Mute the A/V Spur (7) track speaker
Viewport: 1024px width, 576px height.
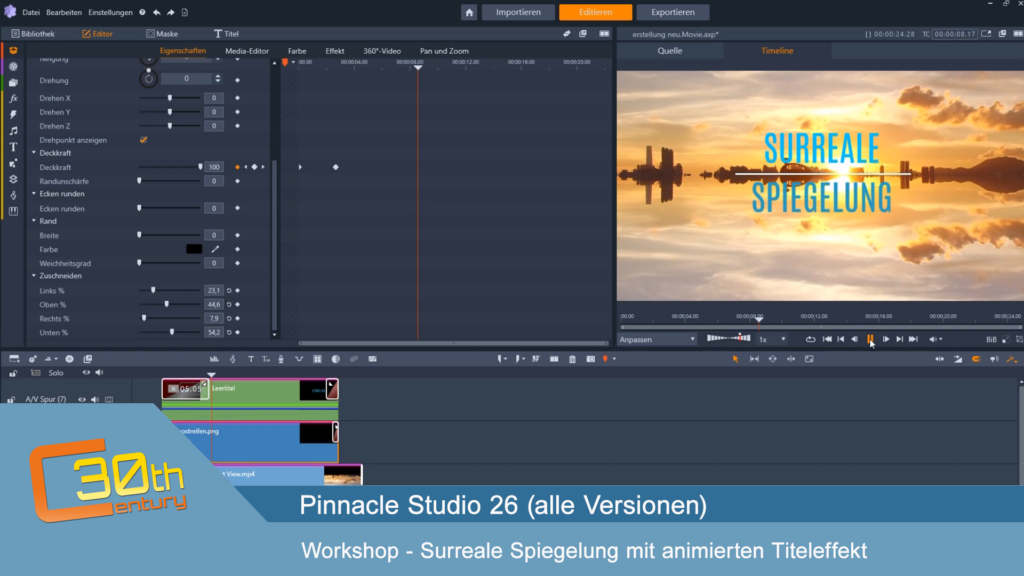[x=95, y=399]
